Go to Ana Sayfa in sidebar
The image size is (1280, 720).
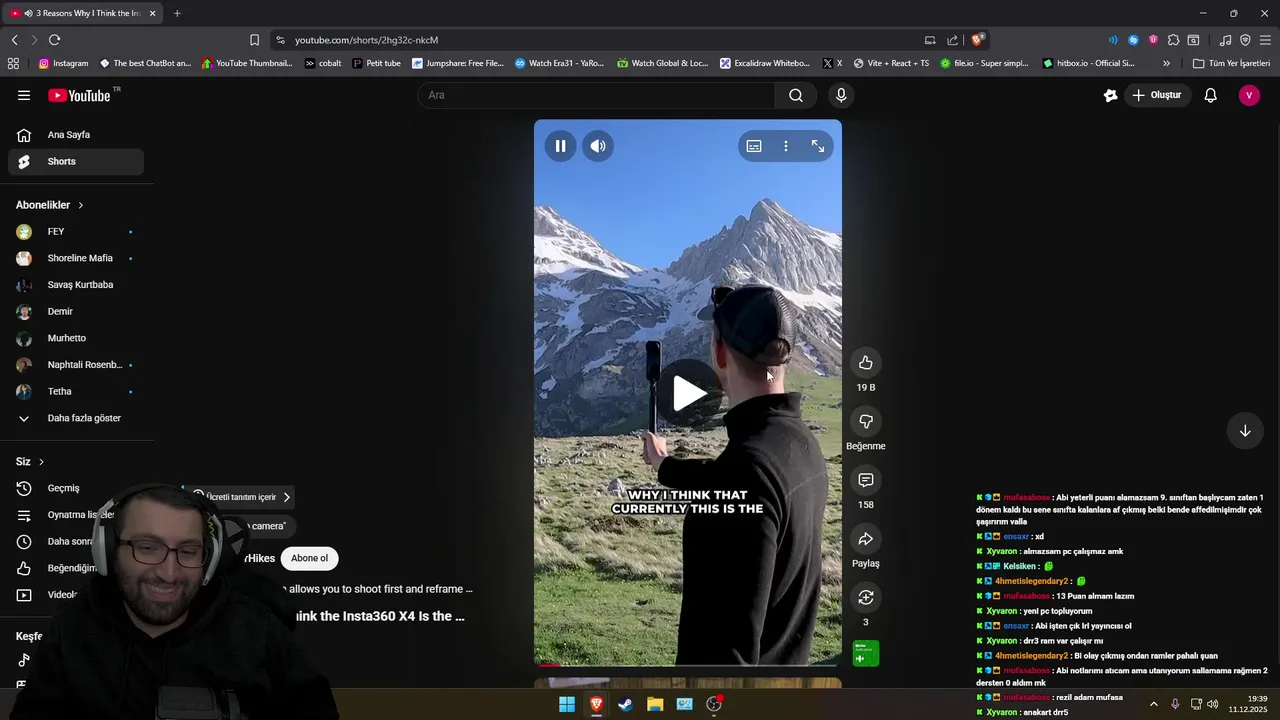point(76,135)
